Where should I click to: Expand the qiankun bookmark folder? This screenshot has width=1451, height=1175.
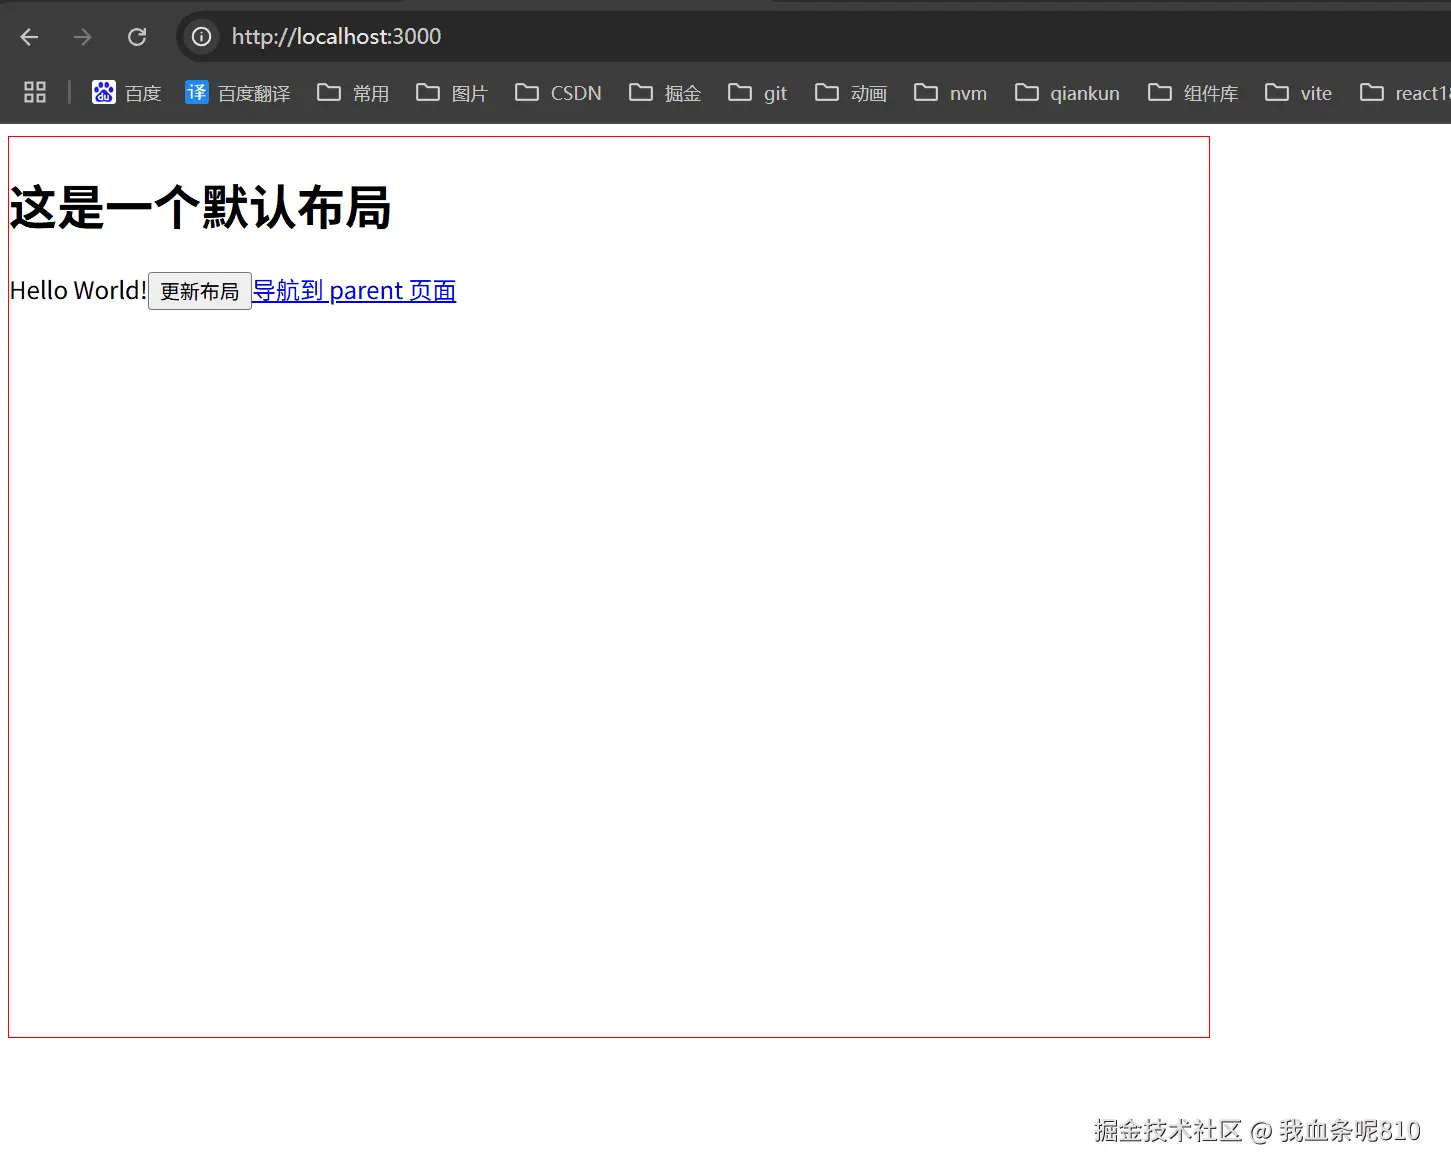(x=1067, y=93)
